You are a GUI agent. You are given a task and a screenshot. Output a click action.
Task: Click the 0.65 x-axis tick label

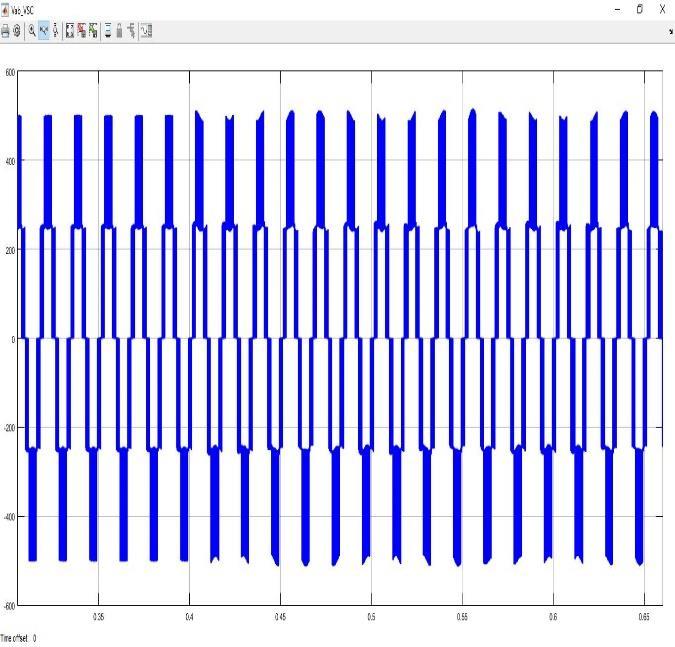tap(644, 617)
